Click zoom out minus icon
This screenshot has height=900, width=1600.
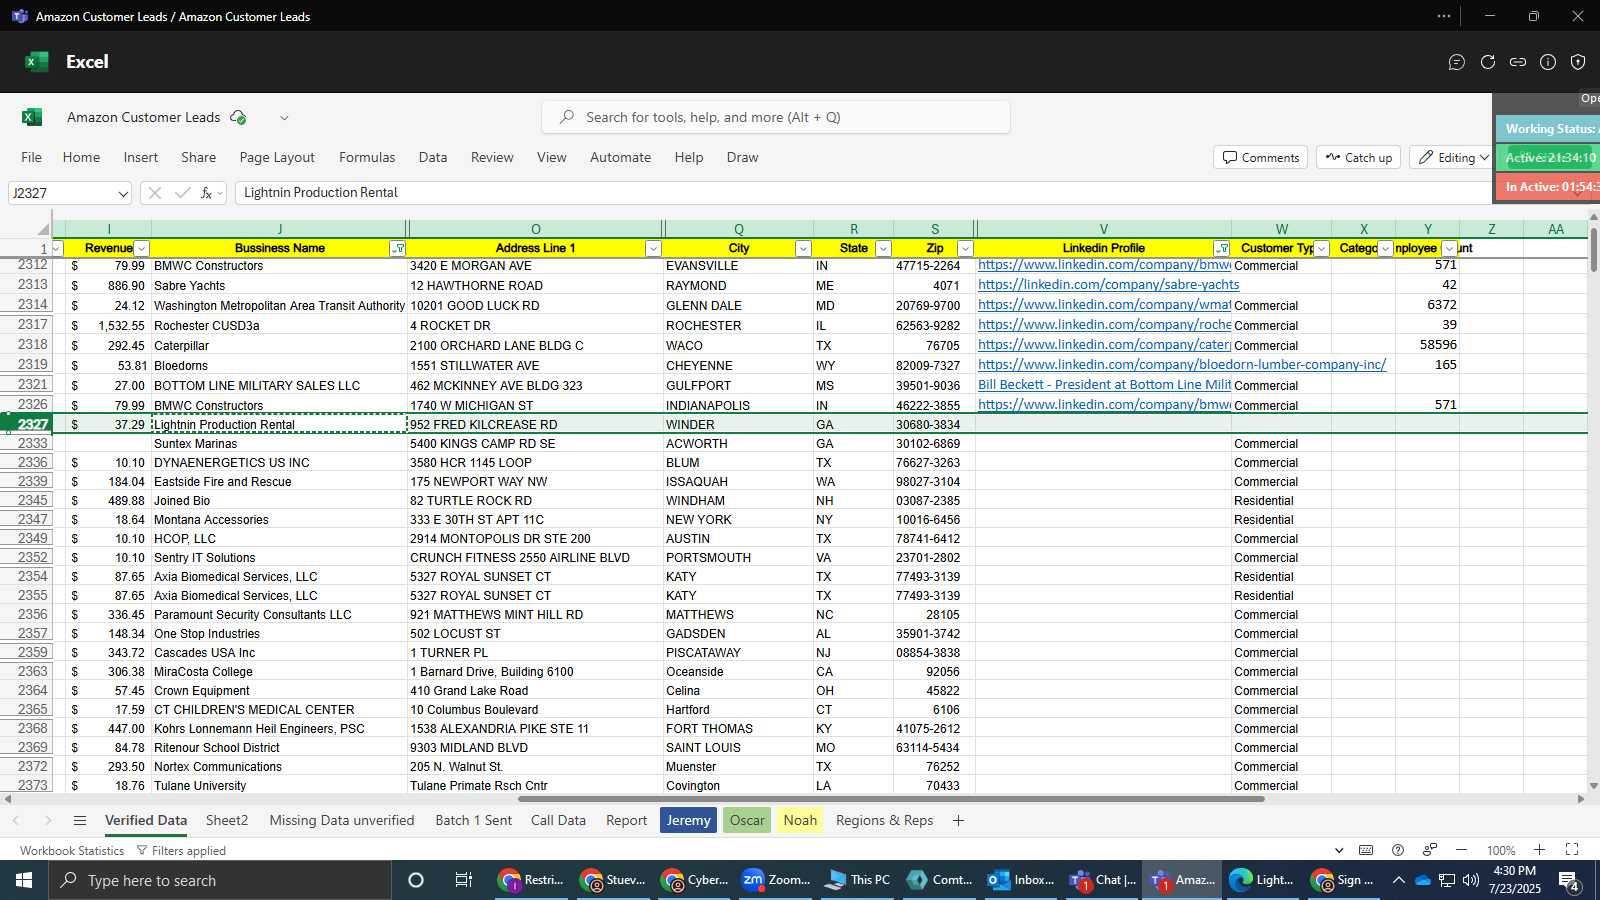1462,850
